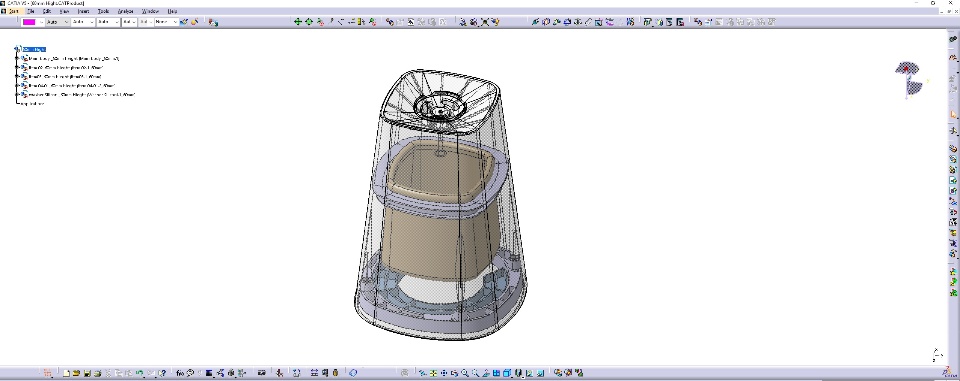The image size is (960, 381).
Task: Open the Edit menu
Action: pyautogui.click(x=47, y=11)
